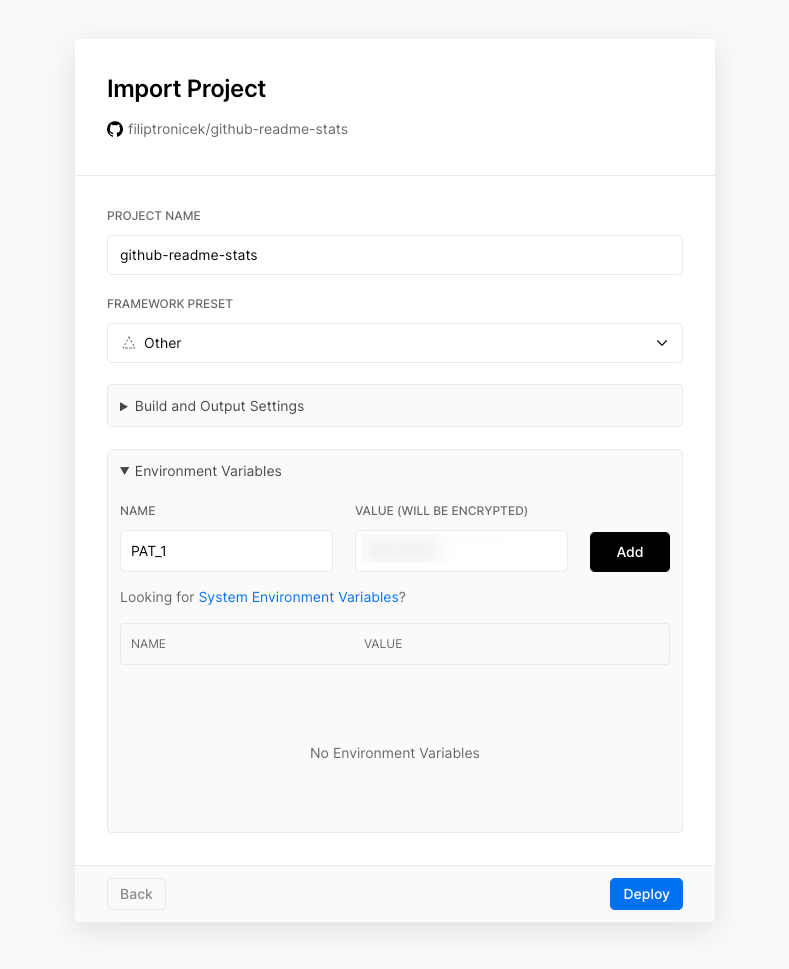Image resolution: width=789 pixels, height=969 pixels.
Task: Collapse the Environment Variables section triangle
Action: (x=124, y=471)
